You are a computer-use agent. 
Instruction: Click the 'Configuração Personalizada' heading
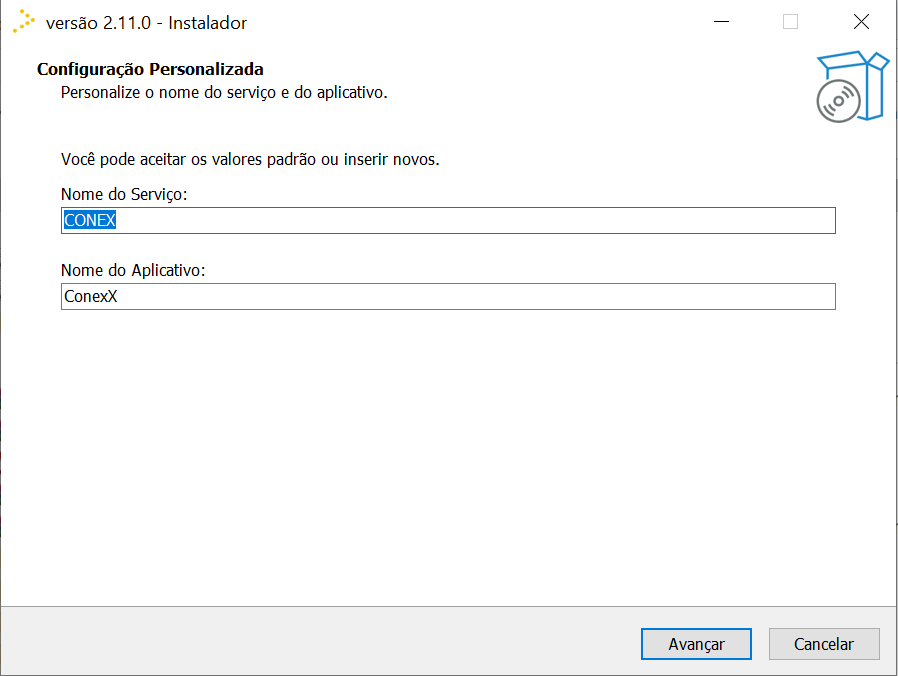(150, 70)
